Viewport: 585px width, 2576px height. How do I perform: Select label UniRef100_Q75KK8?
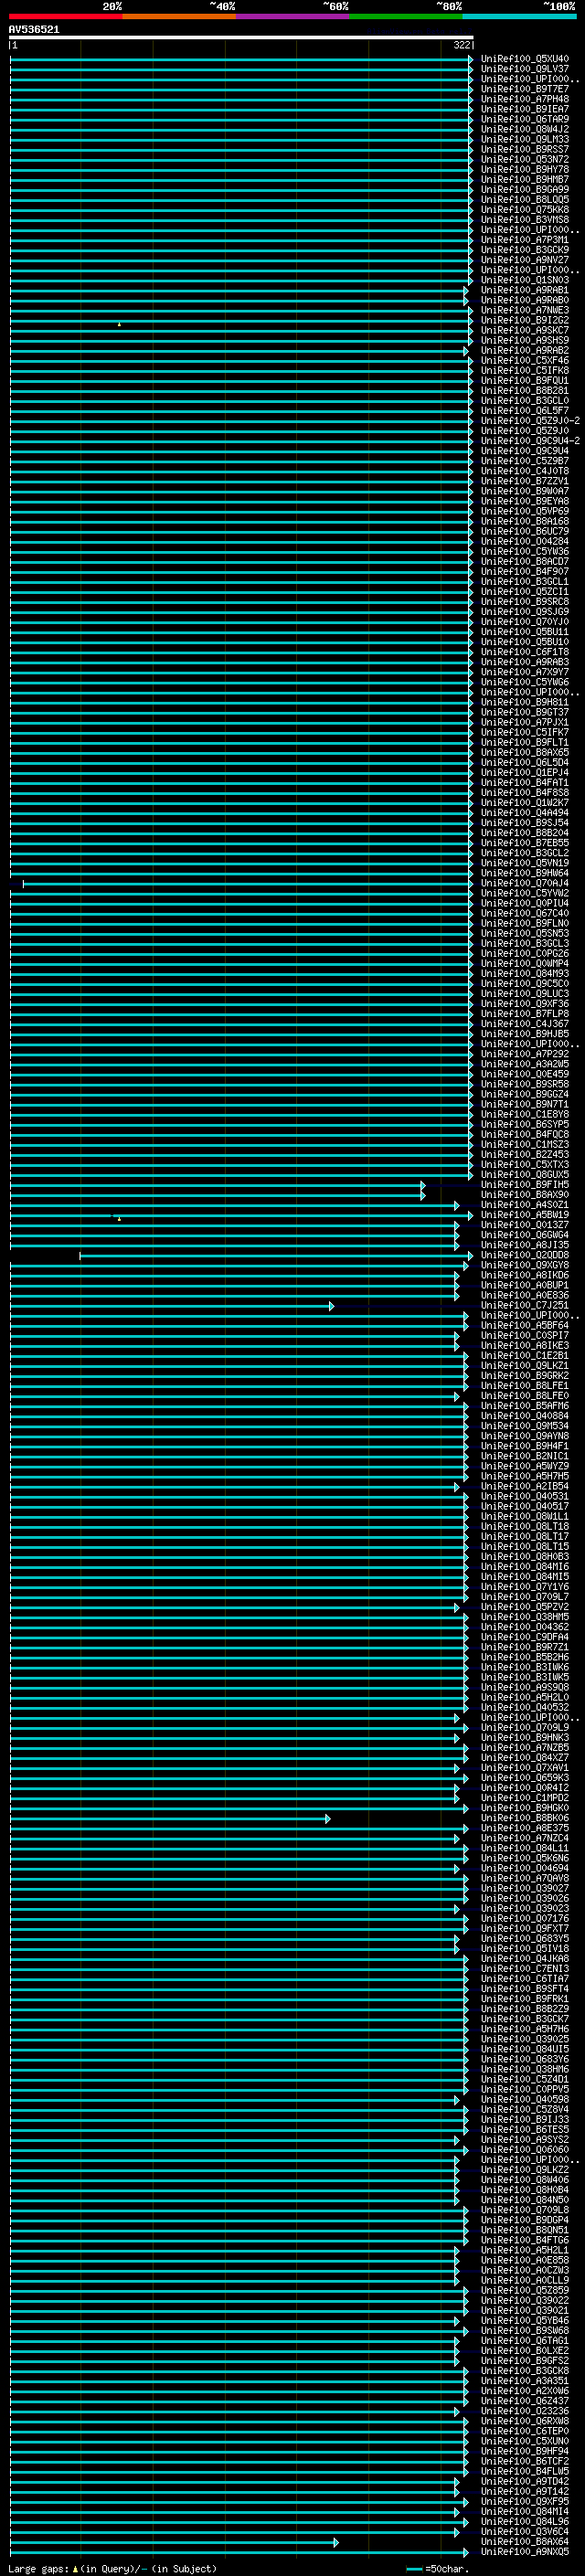[x=525, y=209]
